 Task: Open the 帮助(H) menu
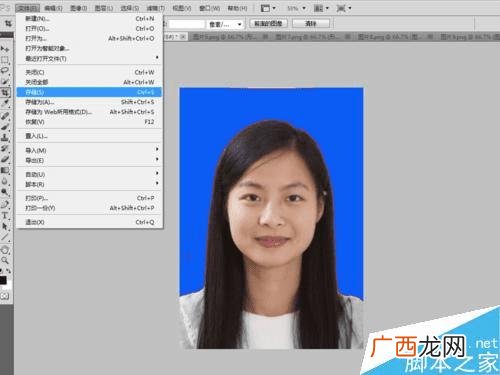point(237,8)
